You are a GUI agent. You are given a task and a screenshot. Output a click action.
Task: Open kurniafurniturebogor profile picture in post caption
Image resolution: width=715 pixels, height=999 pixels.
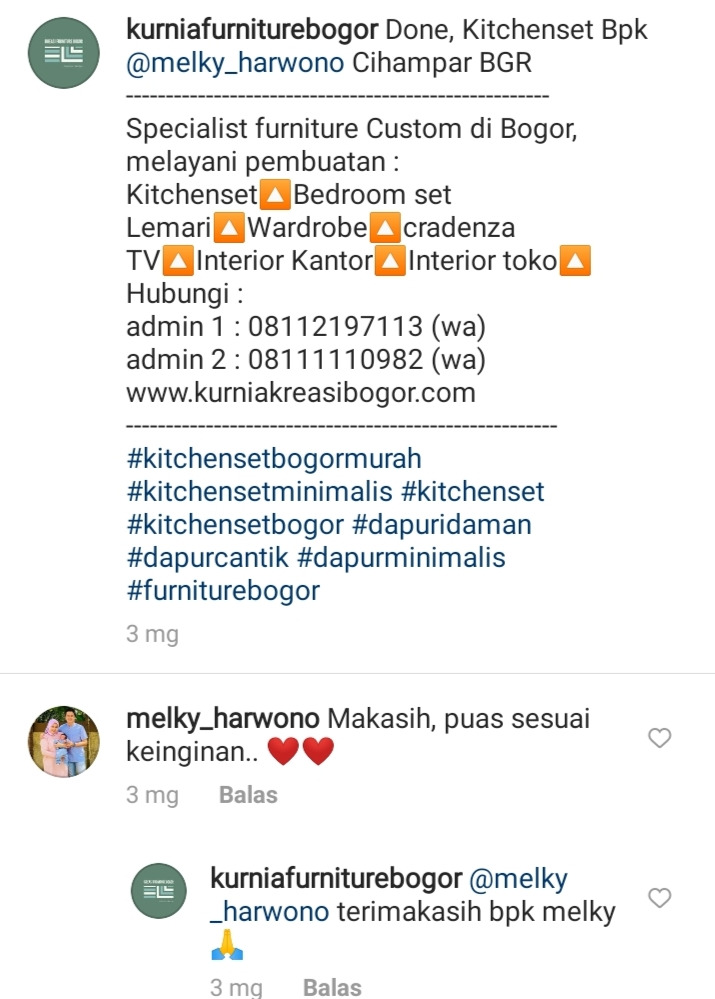pos(64,53)
